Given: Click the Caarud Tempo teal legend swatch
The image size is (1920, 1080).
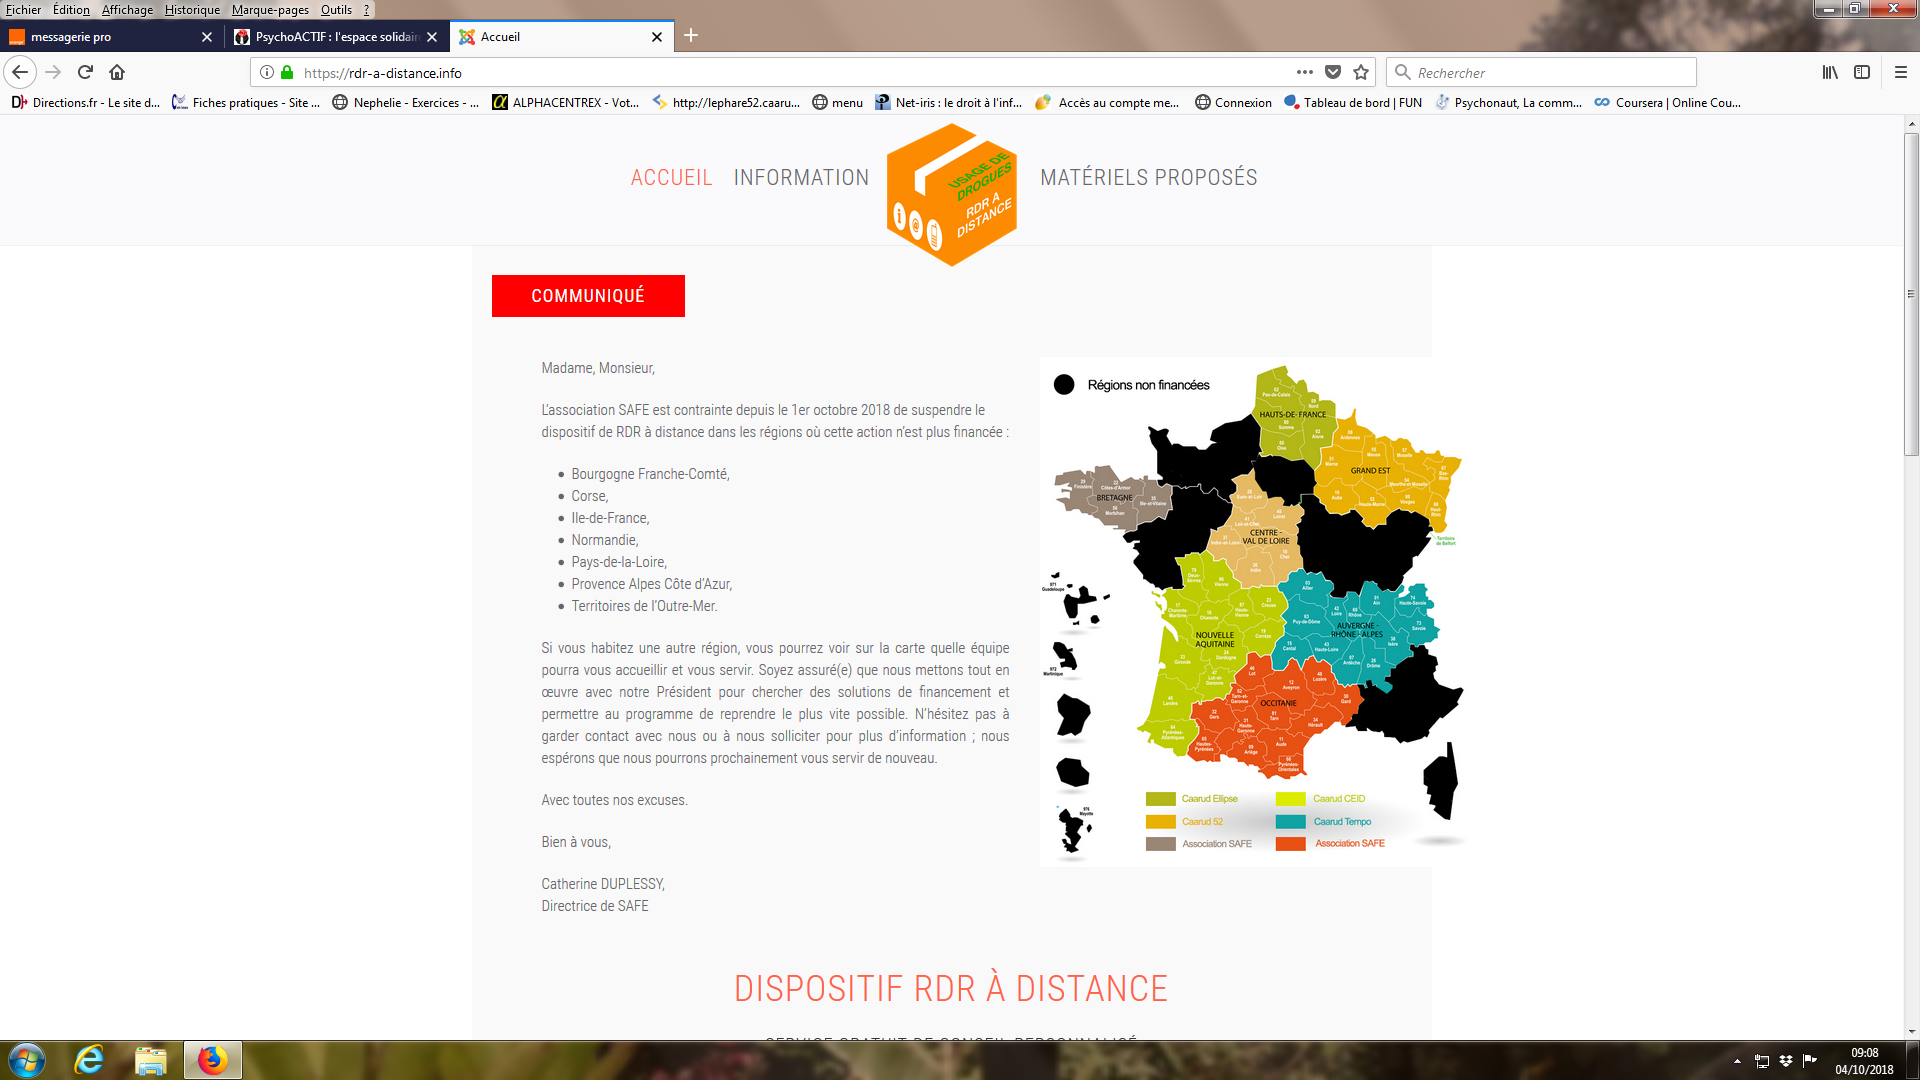Looking at the screenshot, I should tap(1290, 821).
